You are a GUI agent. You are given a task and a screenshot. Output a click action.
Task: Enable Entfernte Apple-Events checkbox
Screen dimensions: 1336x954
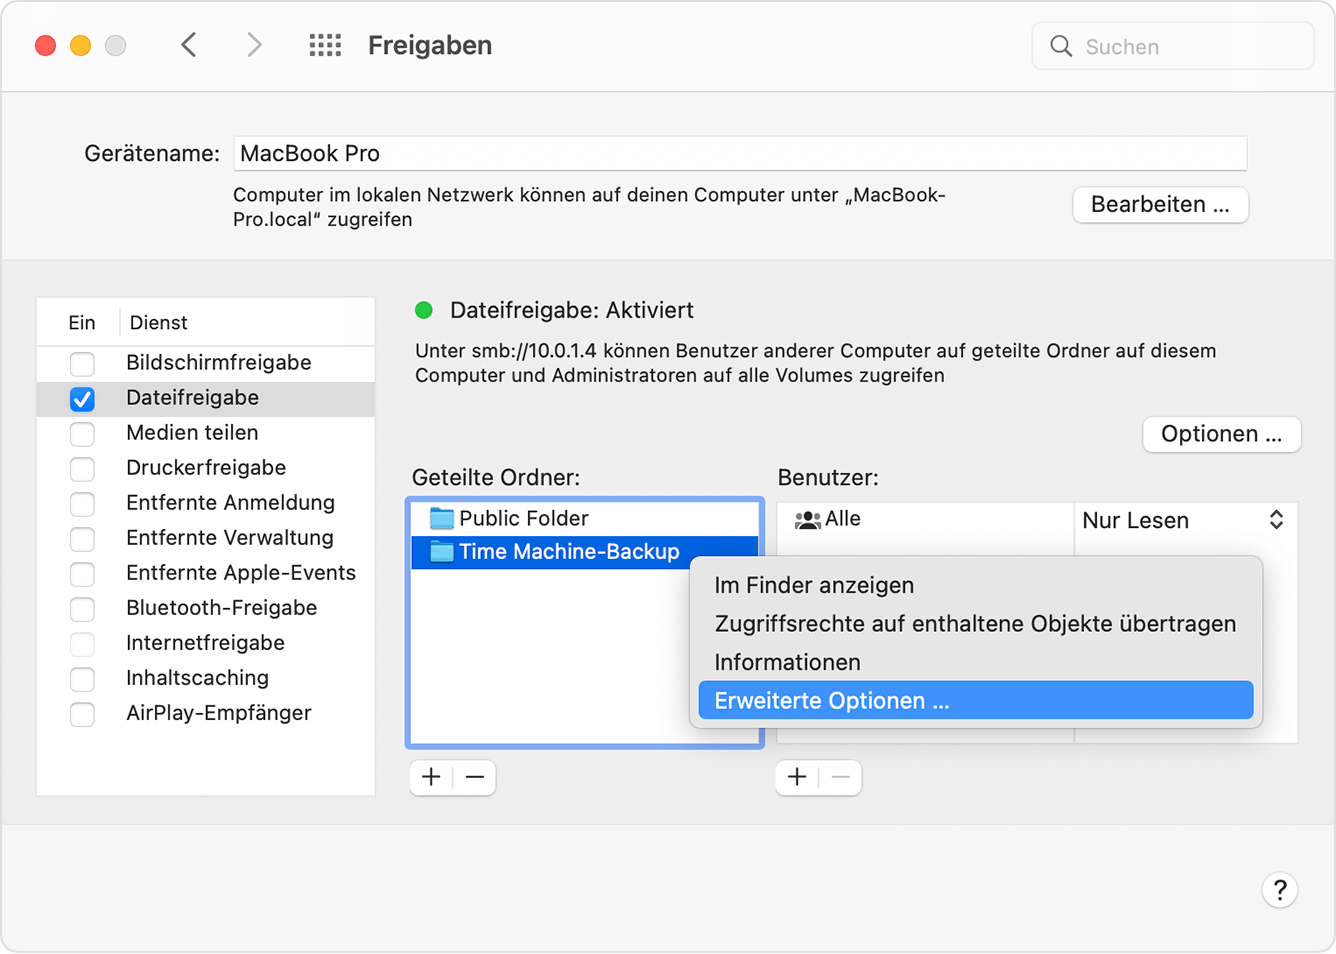pos(82,573)
